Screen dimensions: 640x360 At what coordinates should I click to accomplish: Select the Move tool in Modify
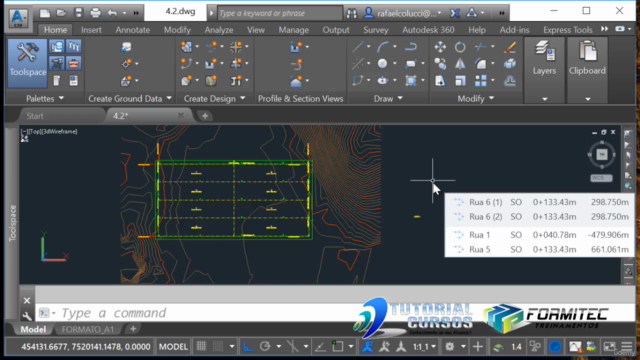coord(440,47)
